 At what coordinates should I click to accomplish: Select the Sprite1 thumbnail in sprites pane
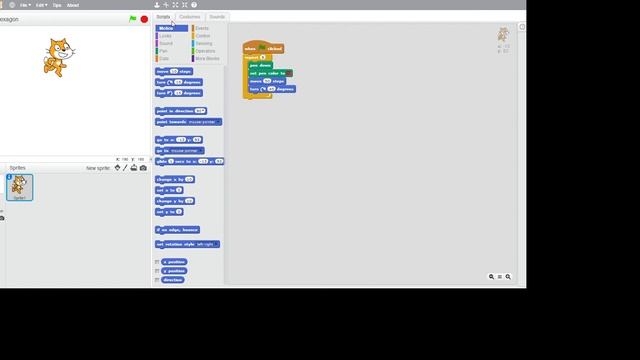(x=19, y=187)
